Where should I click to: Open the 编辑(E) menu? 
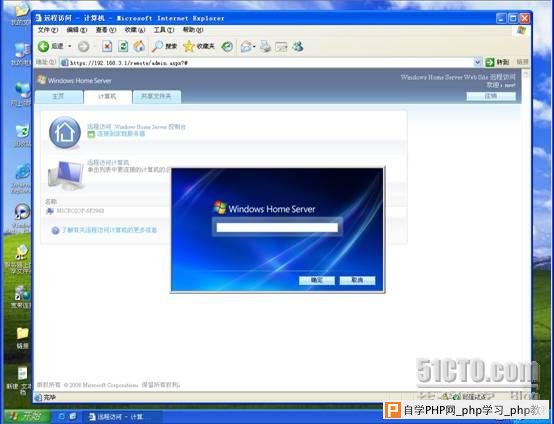[x=77, y=30]
